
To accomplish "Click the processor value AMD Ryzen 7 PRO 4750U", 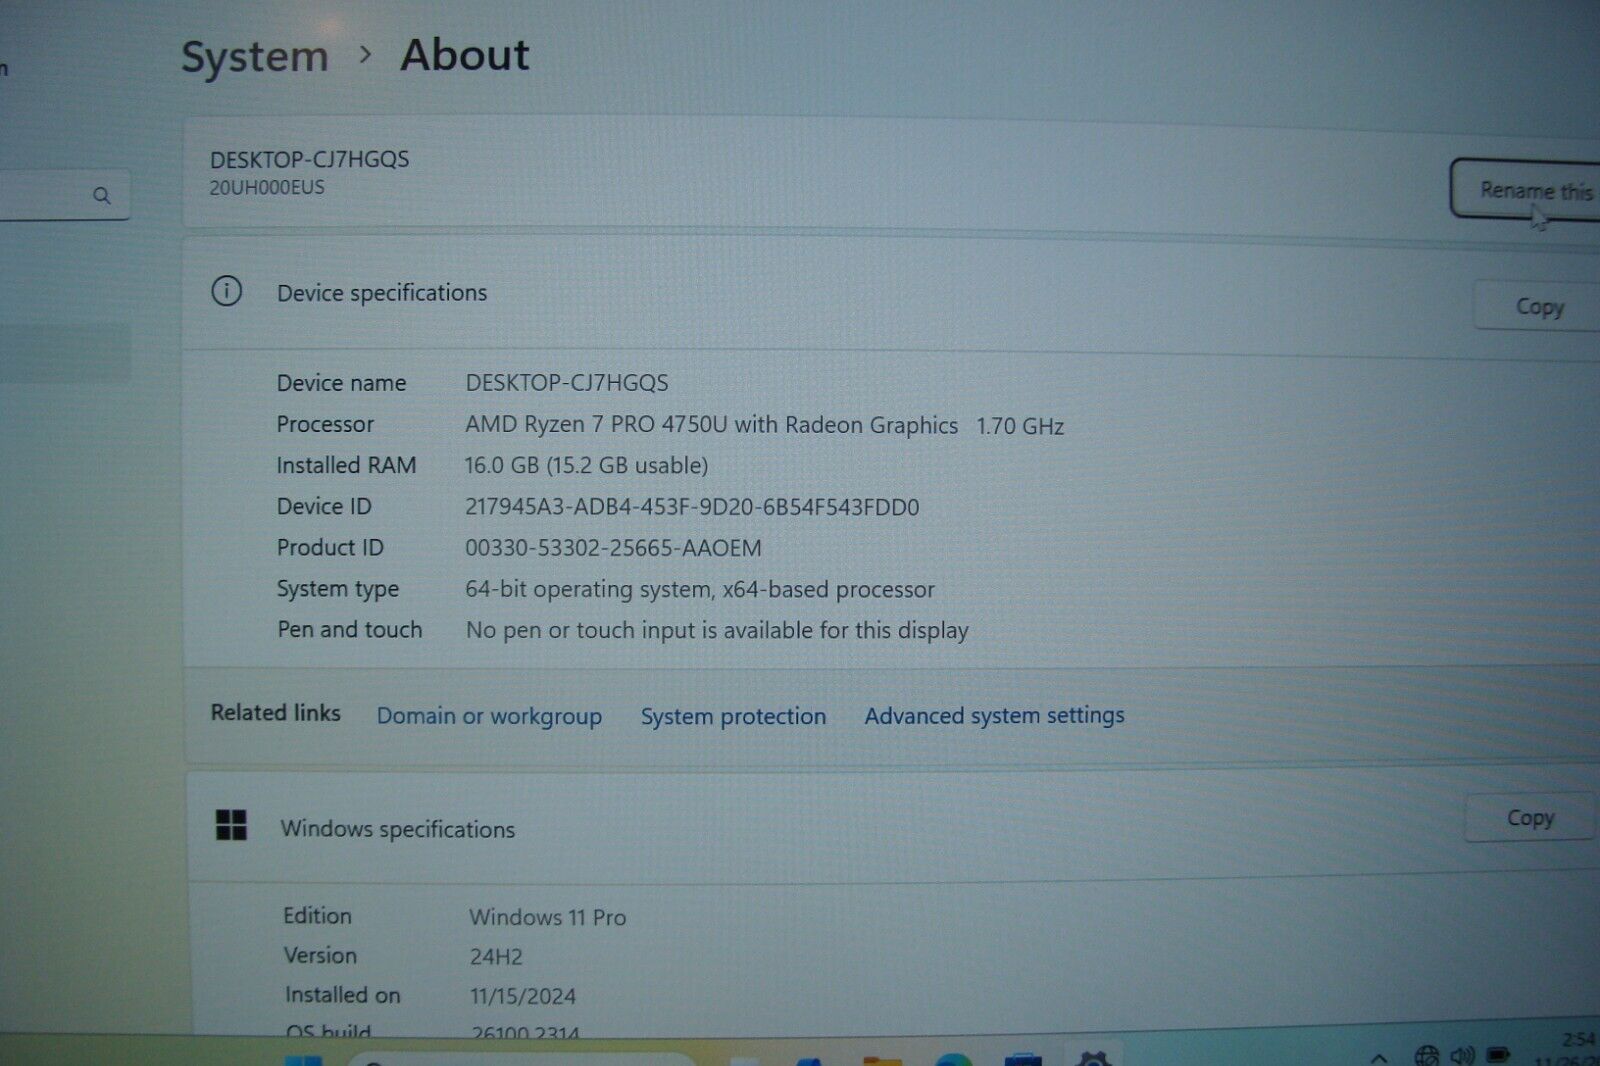I will [x=711, y=424].
